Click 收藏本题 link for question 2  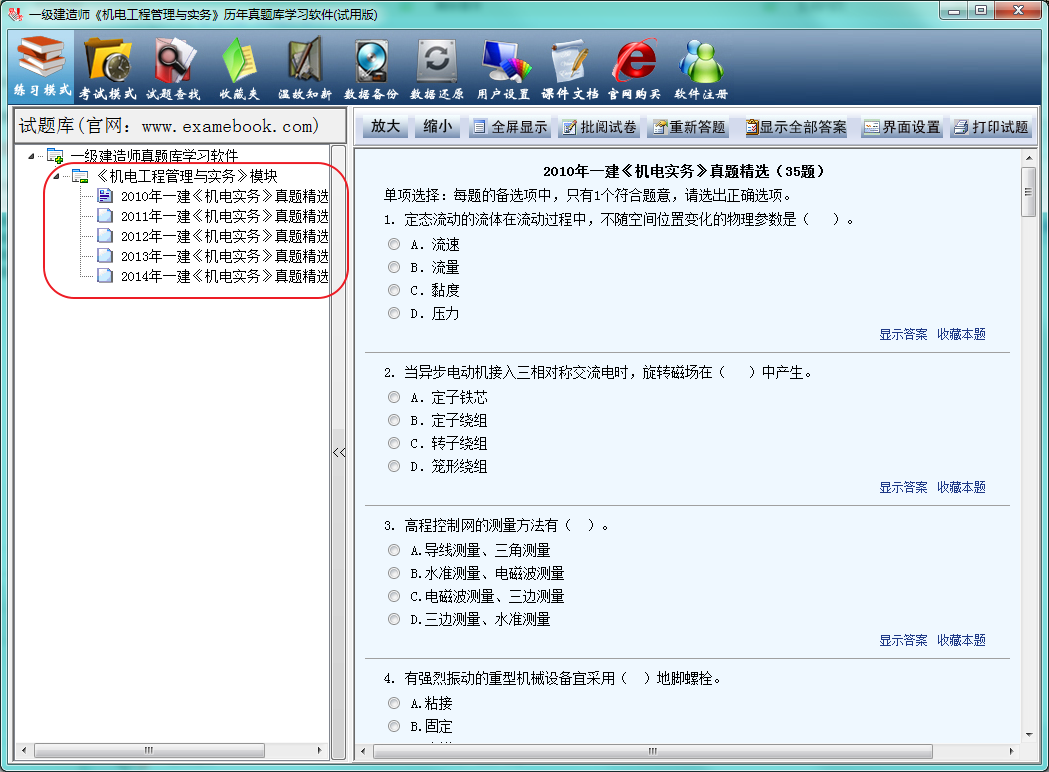[961, 487]
